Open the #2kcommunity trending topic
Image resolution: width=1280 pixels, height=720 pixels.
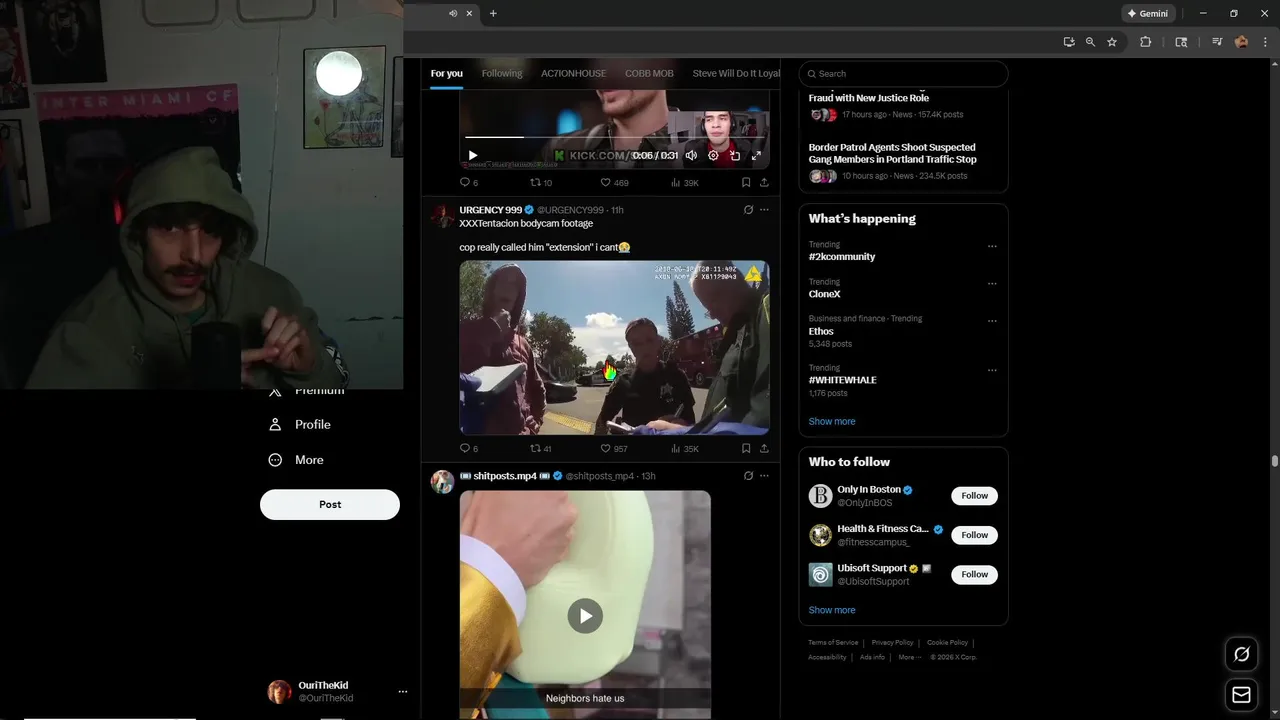tap(842, 257)
